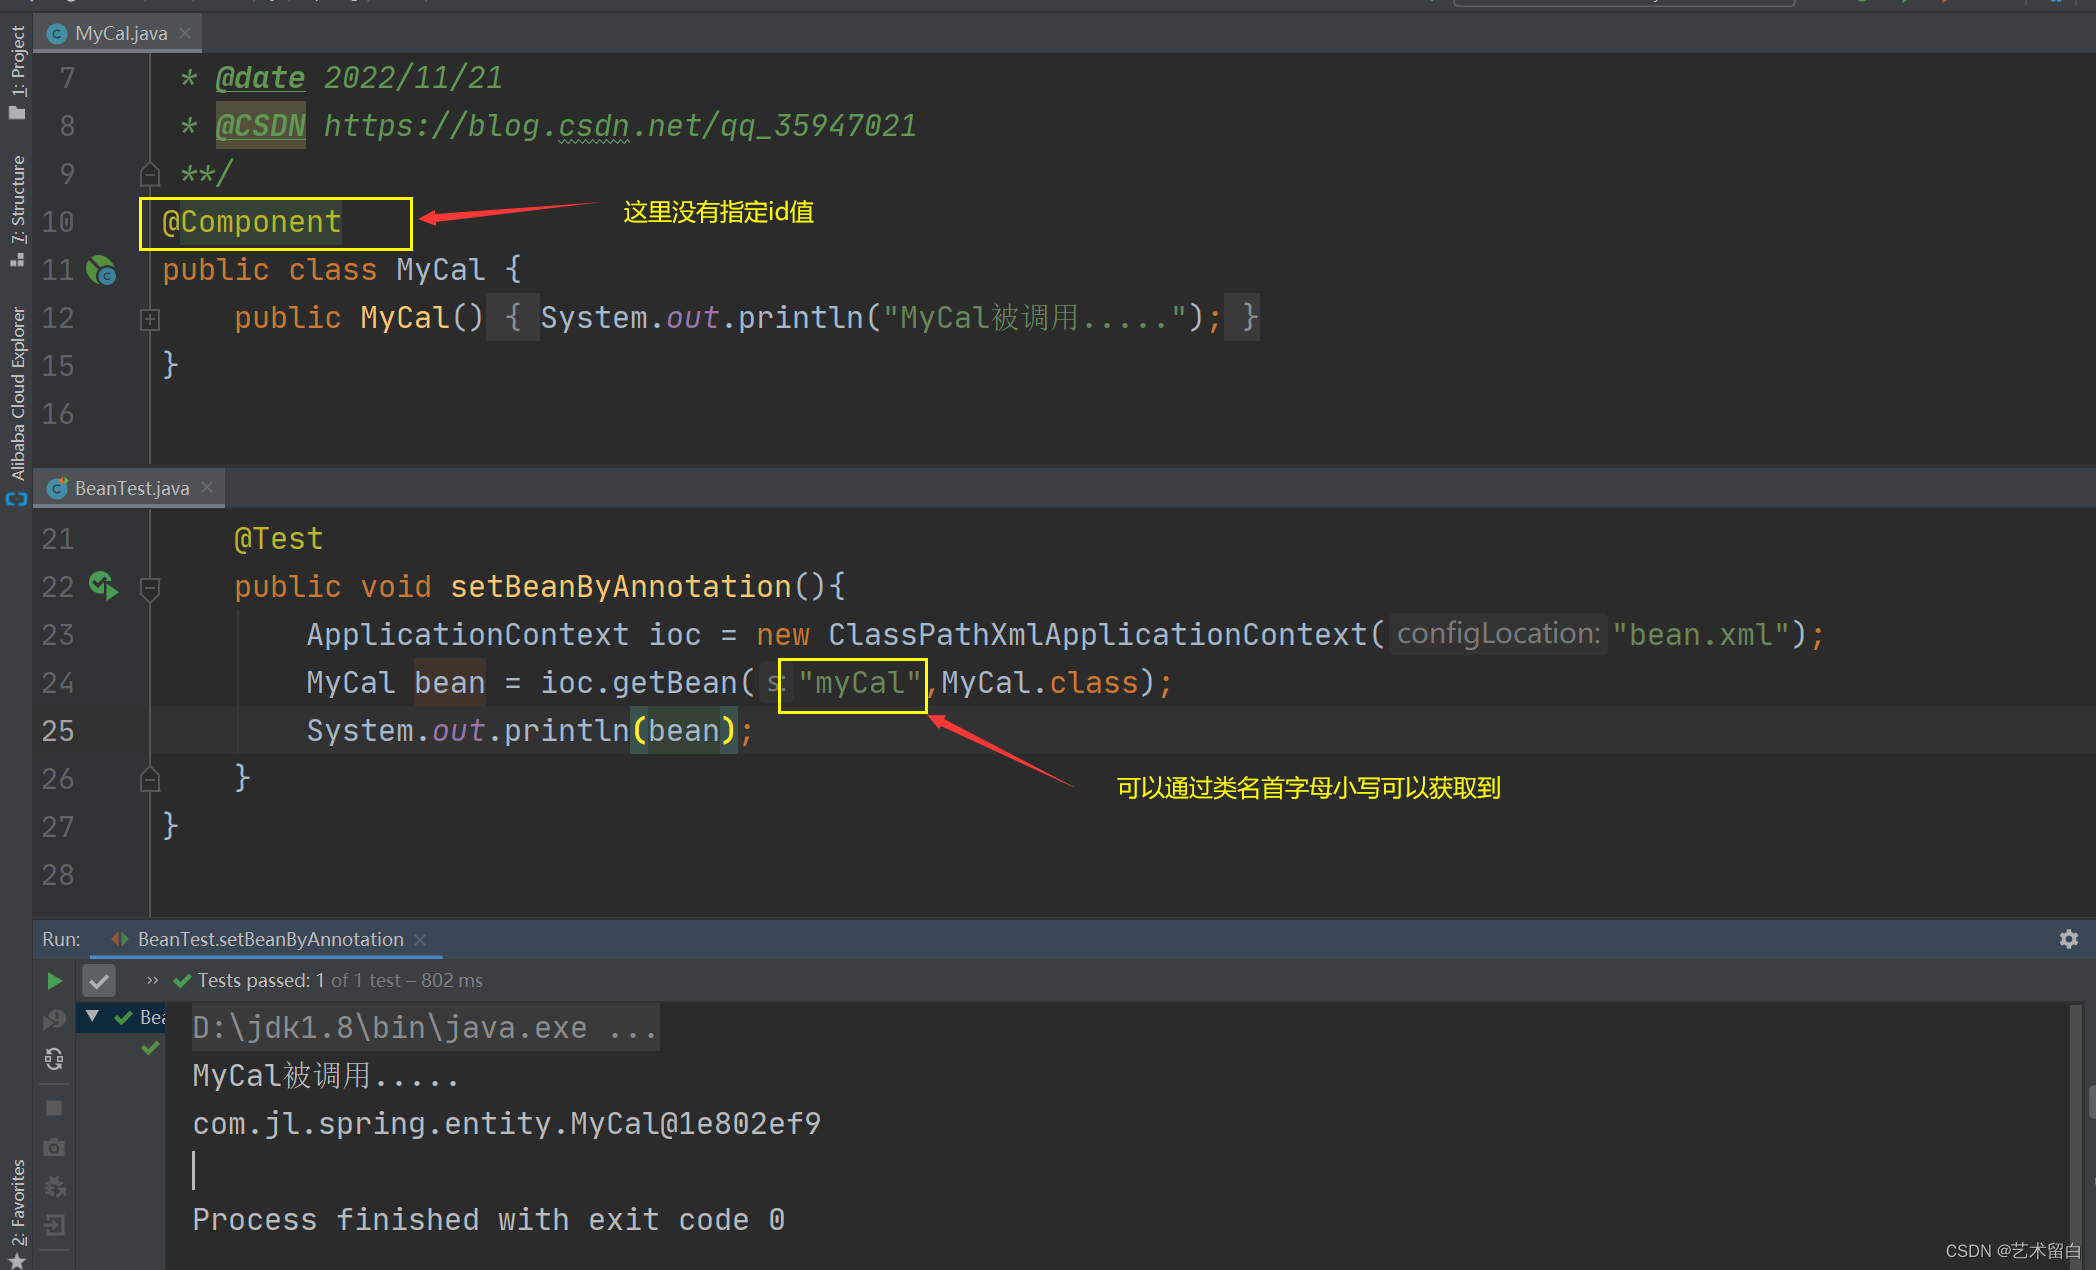Toggle Show Passed tests checkmark button
This screenshot has width=2096, height=1270.
coord(99,981)
